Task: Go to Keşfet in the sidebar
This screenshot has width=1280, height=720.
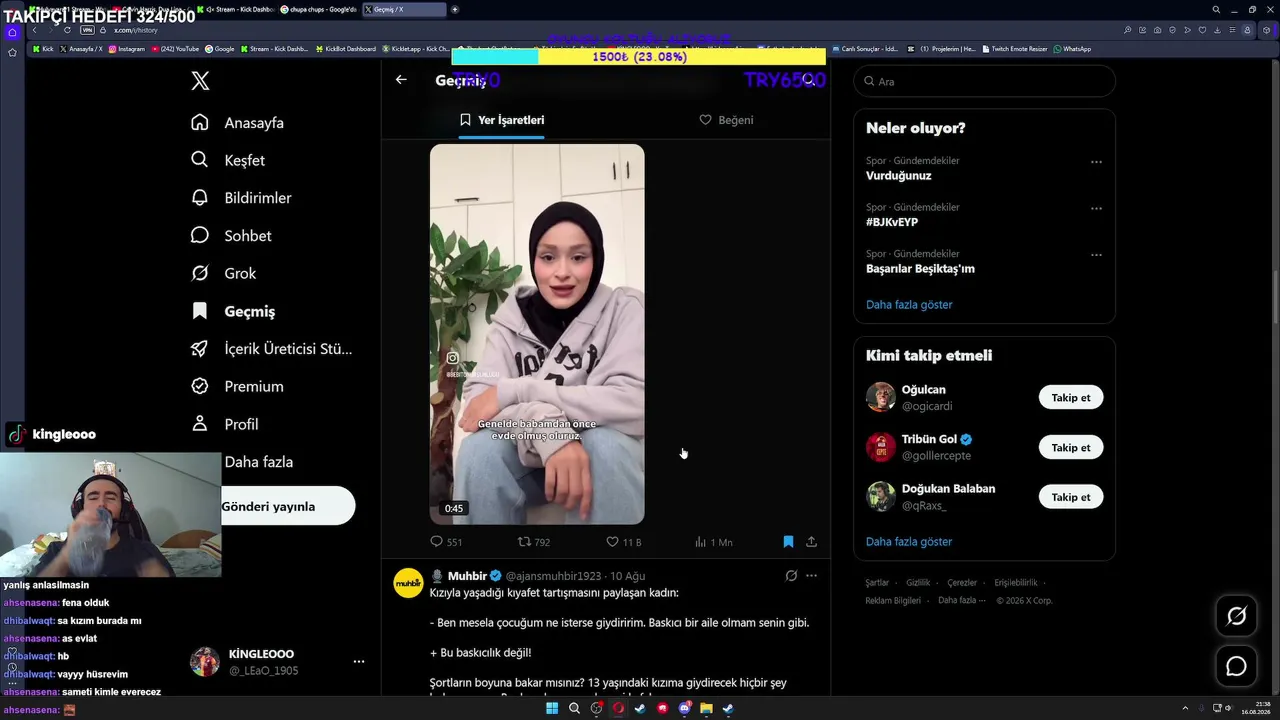Action: point(228,160)
